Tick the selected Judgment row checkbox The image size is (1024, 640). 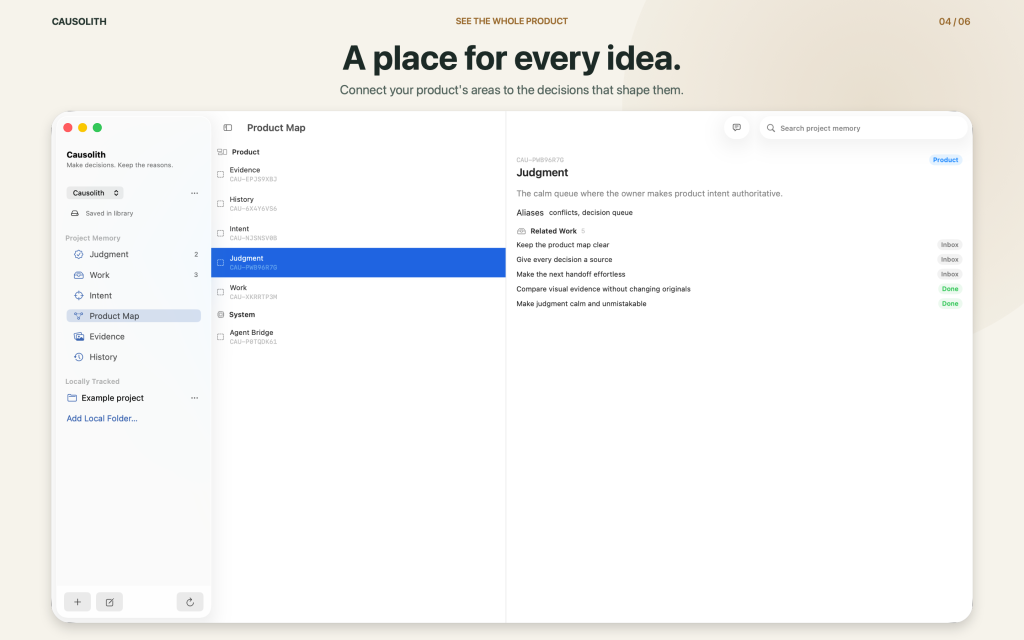click(x=220, y=263)
